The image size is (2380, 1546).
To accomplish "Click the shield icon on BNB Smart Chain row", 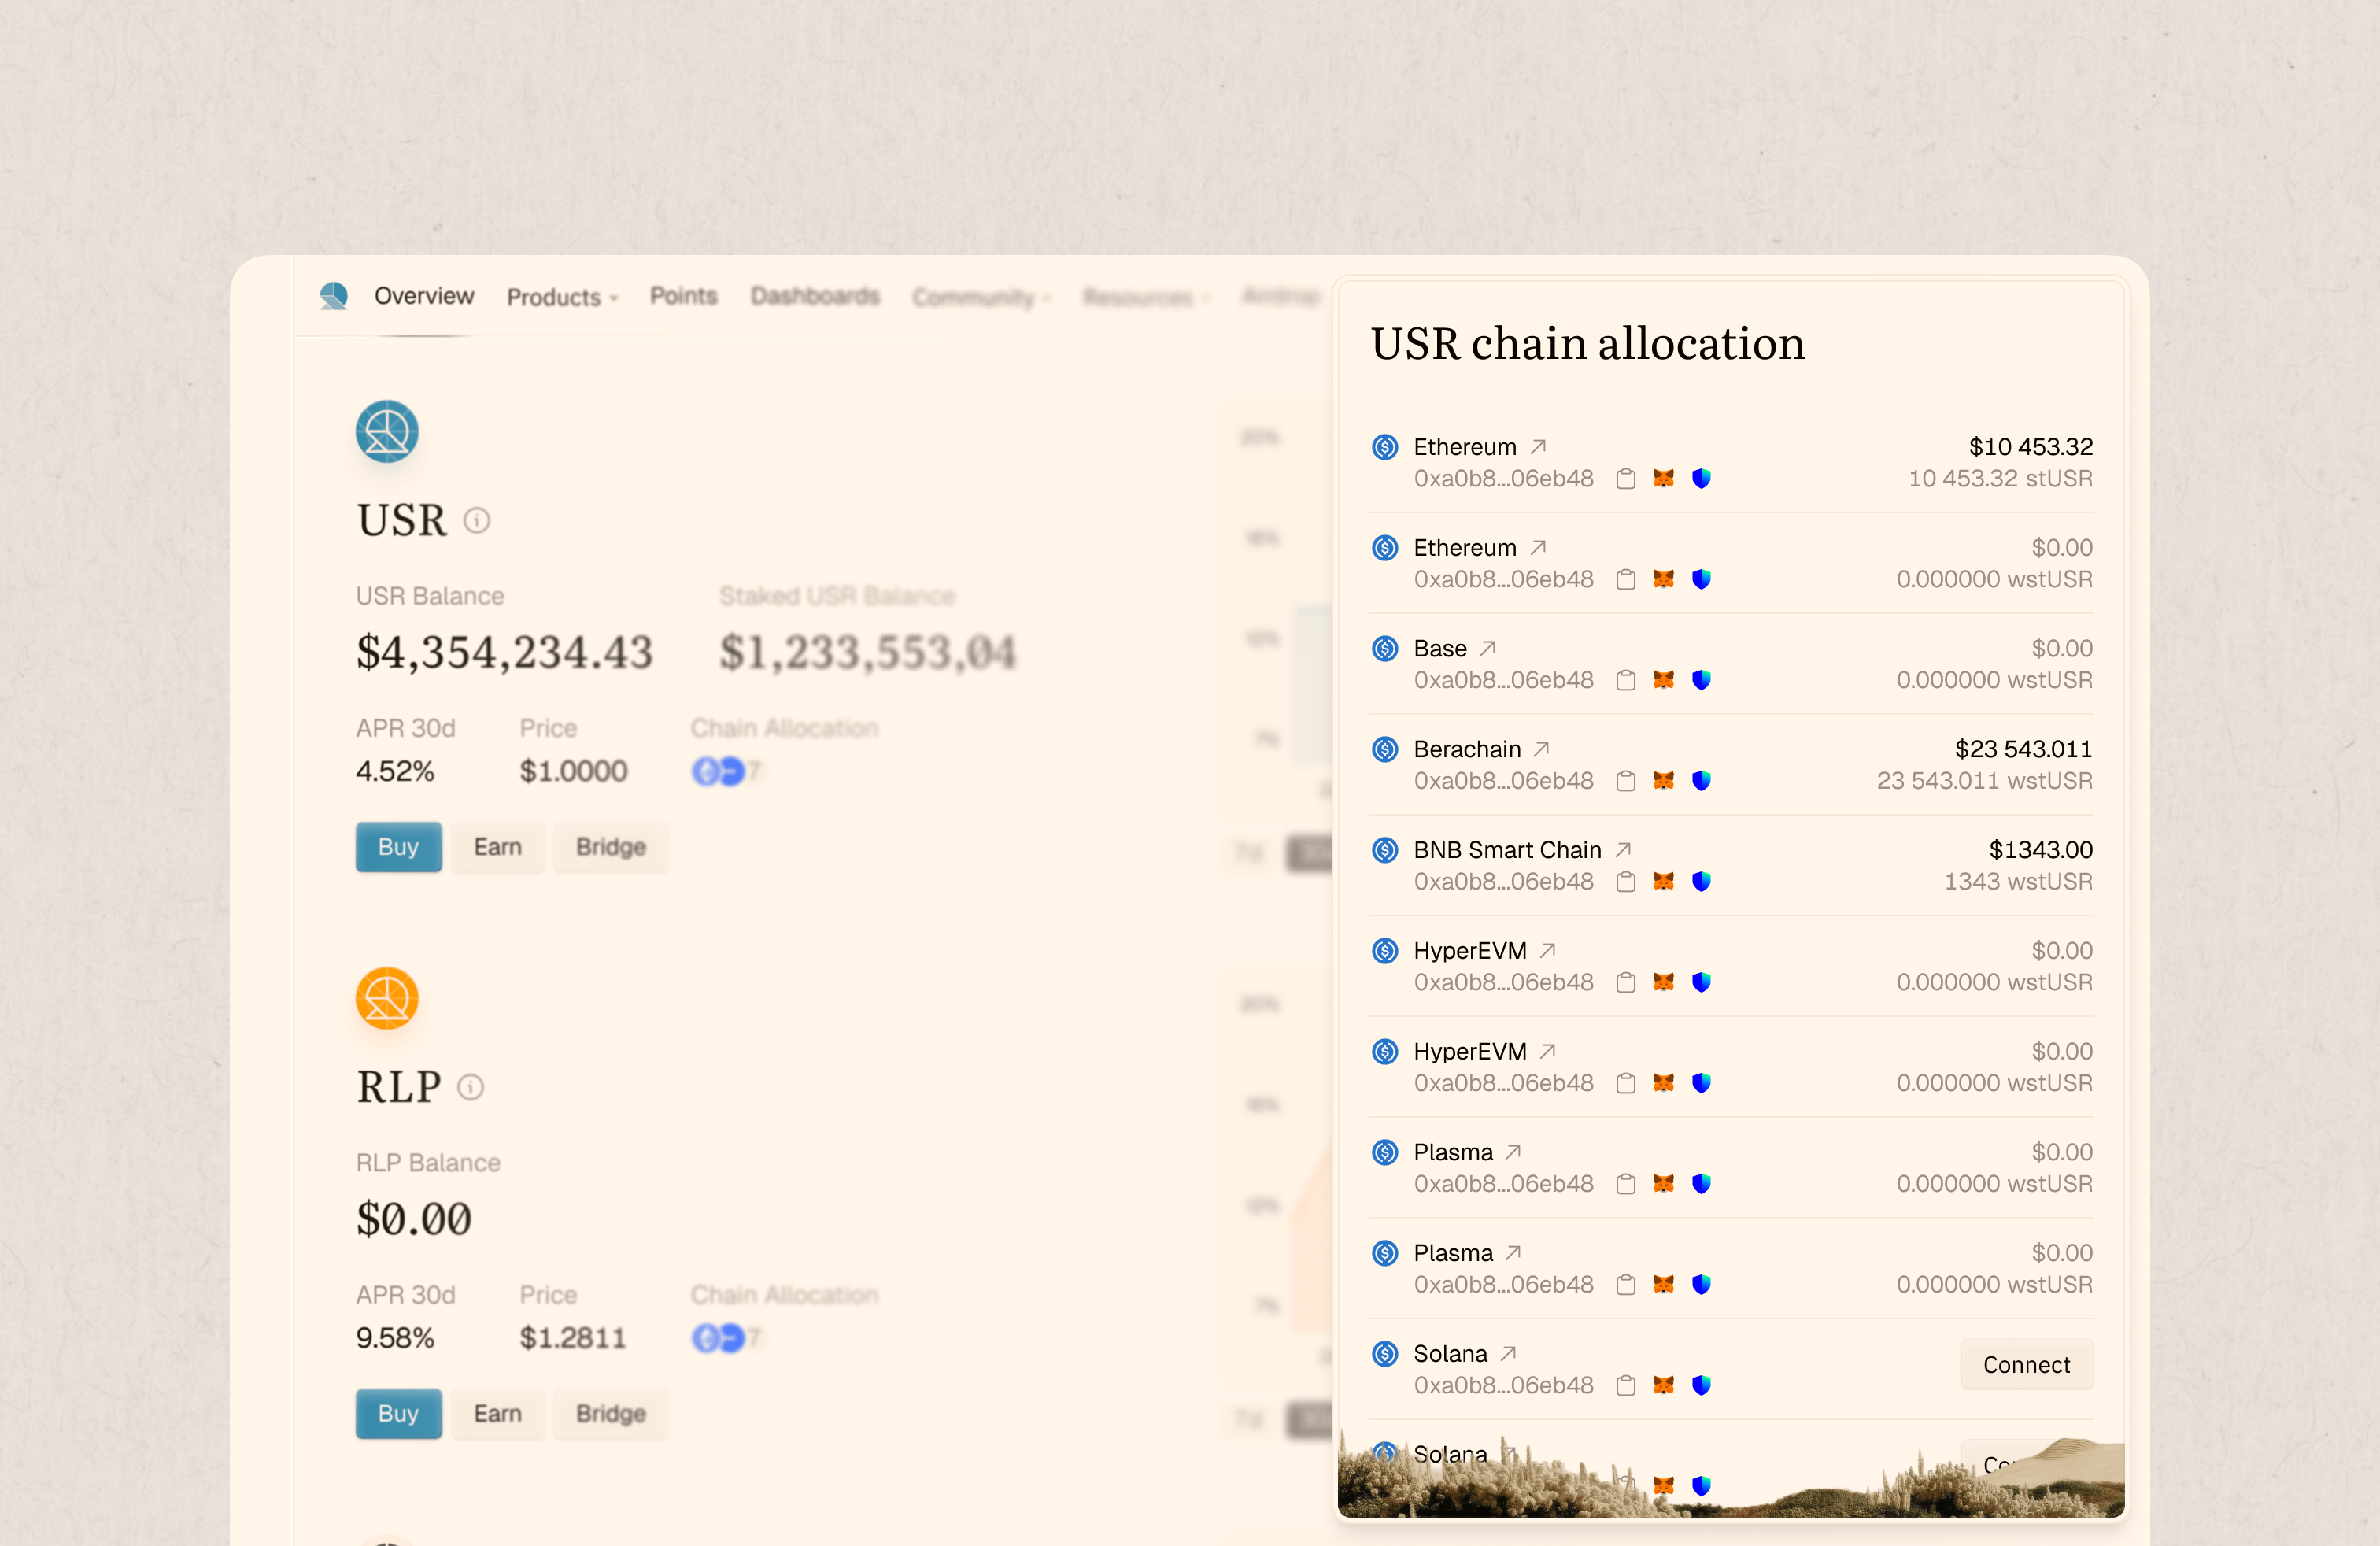I will pos(1701,881).
